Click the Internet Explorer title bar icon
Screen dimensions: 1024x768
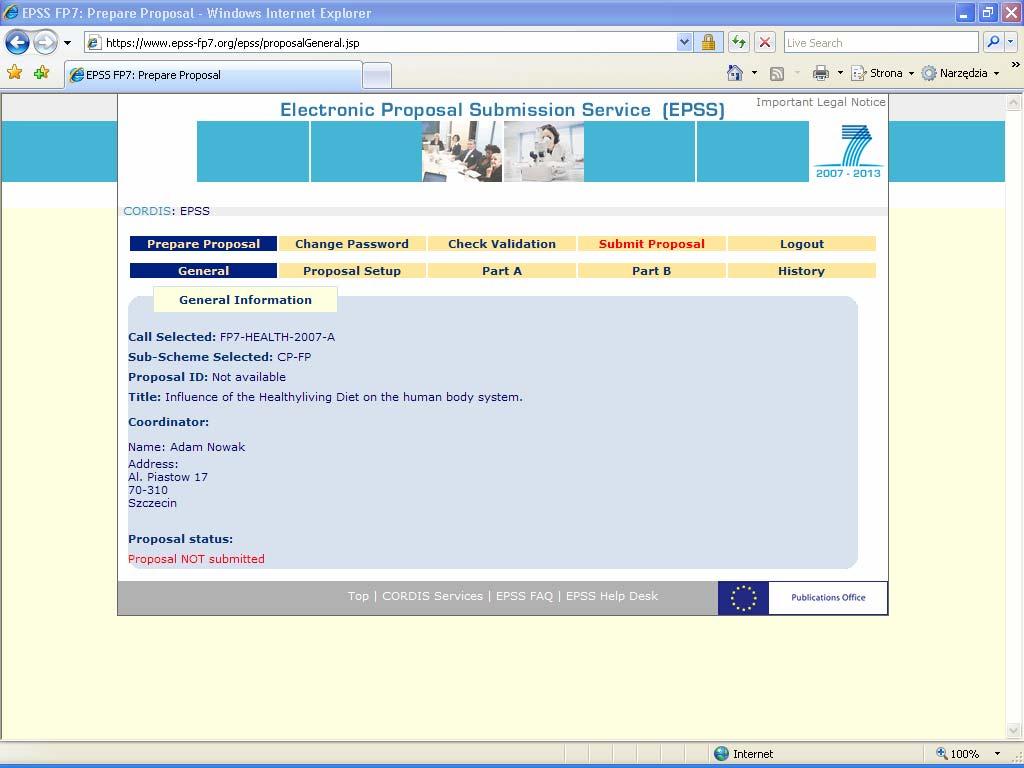tap(10, 12)
